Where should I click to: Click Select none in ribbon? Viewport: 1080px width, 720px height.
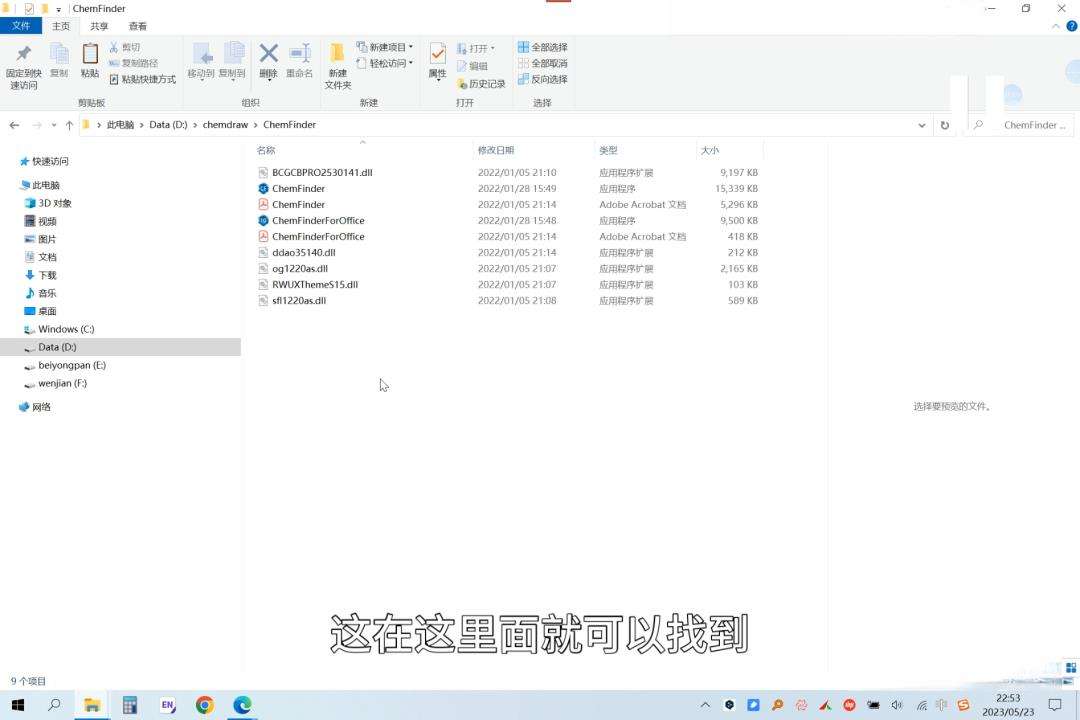tap(543, 63)
